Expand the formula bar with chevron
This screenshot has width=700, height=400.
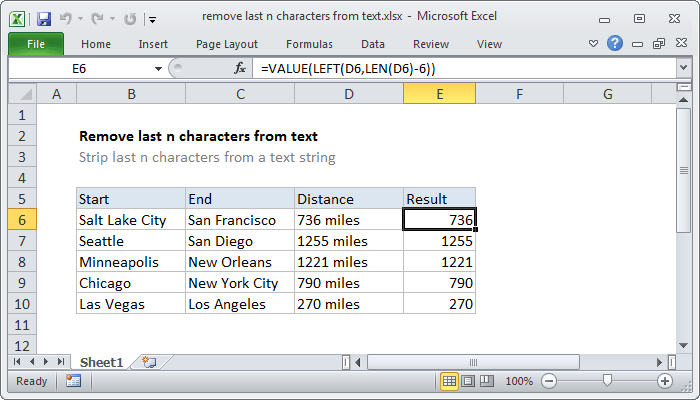[x=683, y=68]
